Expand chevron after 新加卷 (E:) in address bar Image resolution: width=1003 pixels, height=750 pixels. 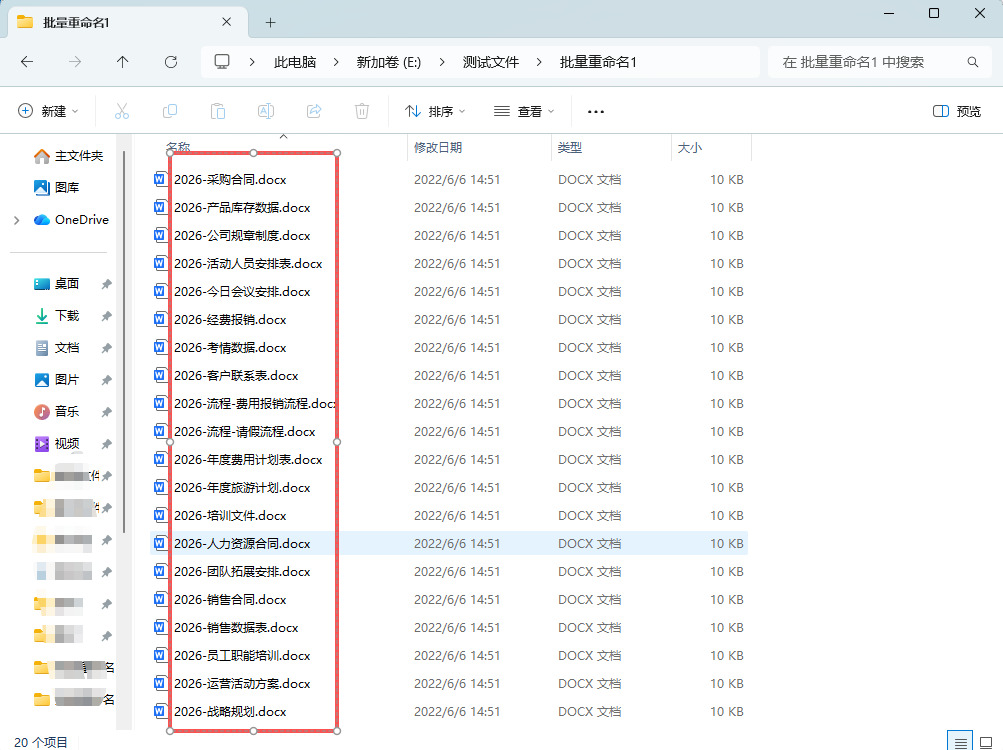click(442, 62)
